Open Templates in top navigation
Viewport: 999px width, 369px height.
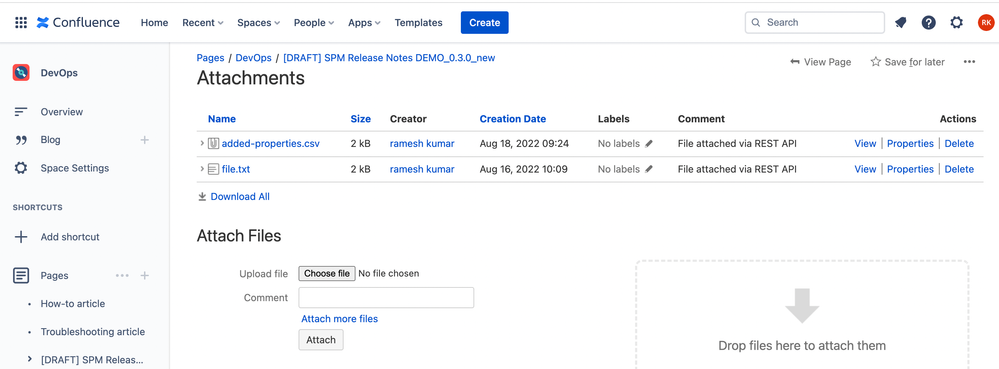pyautogui.click(x=419, y=22)
